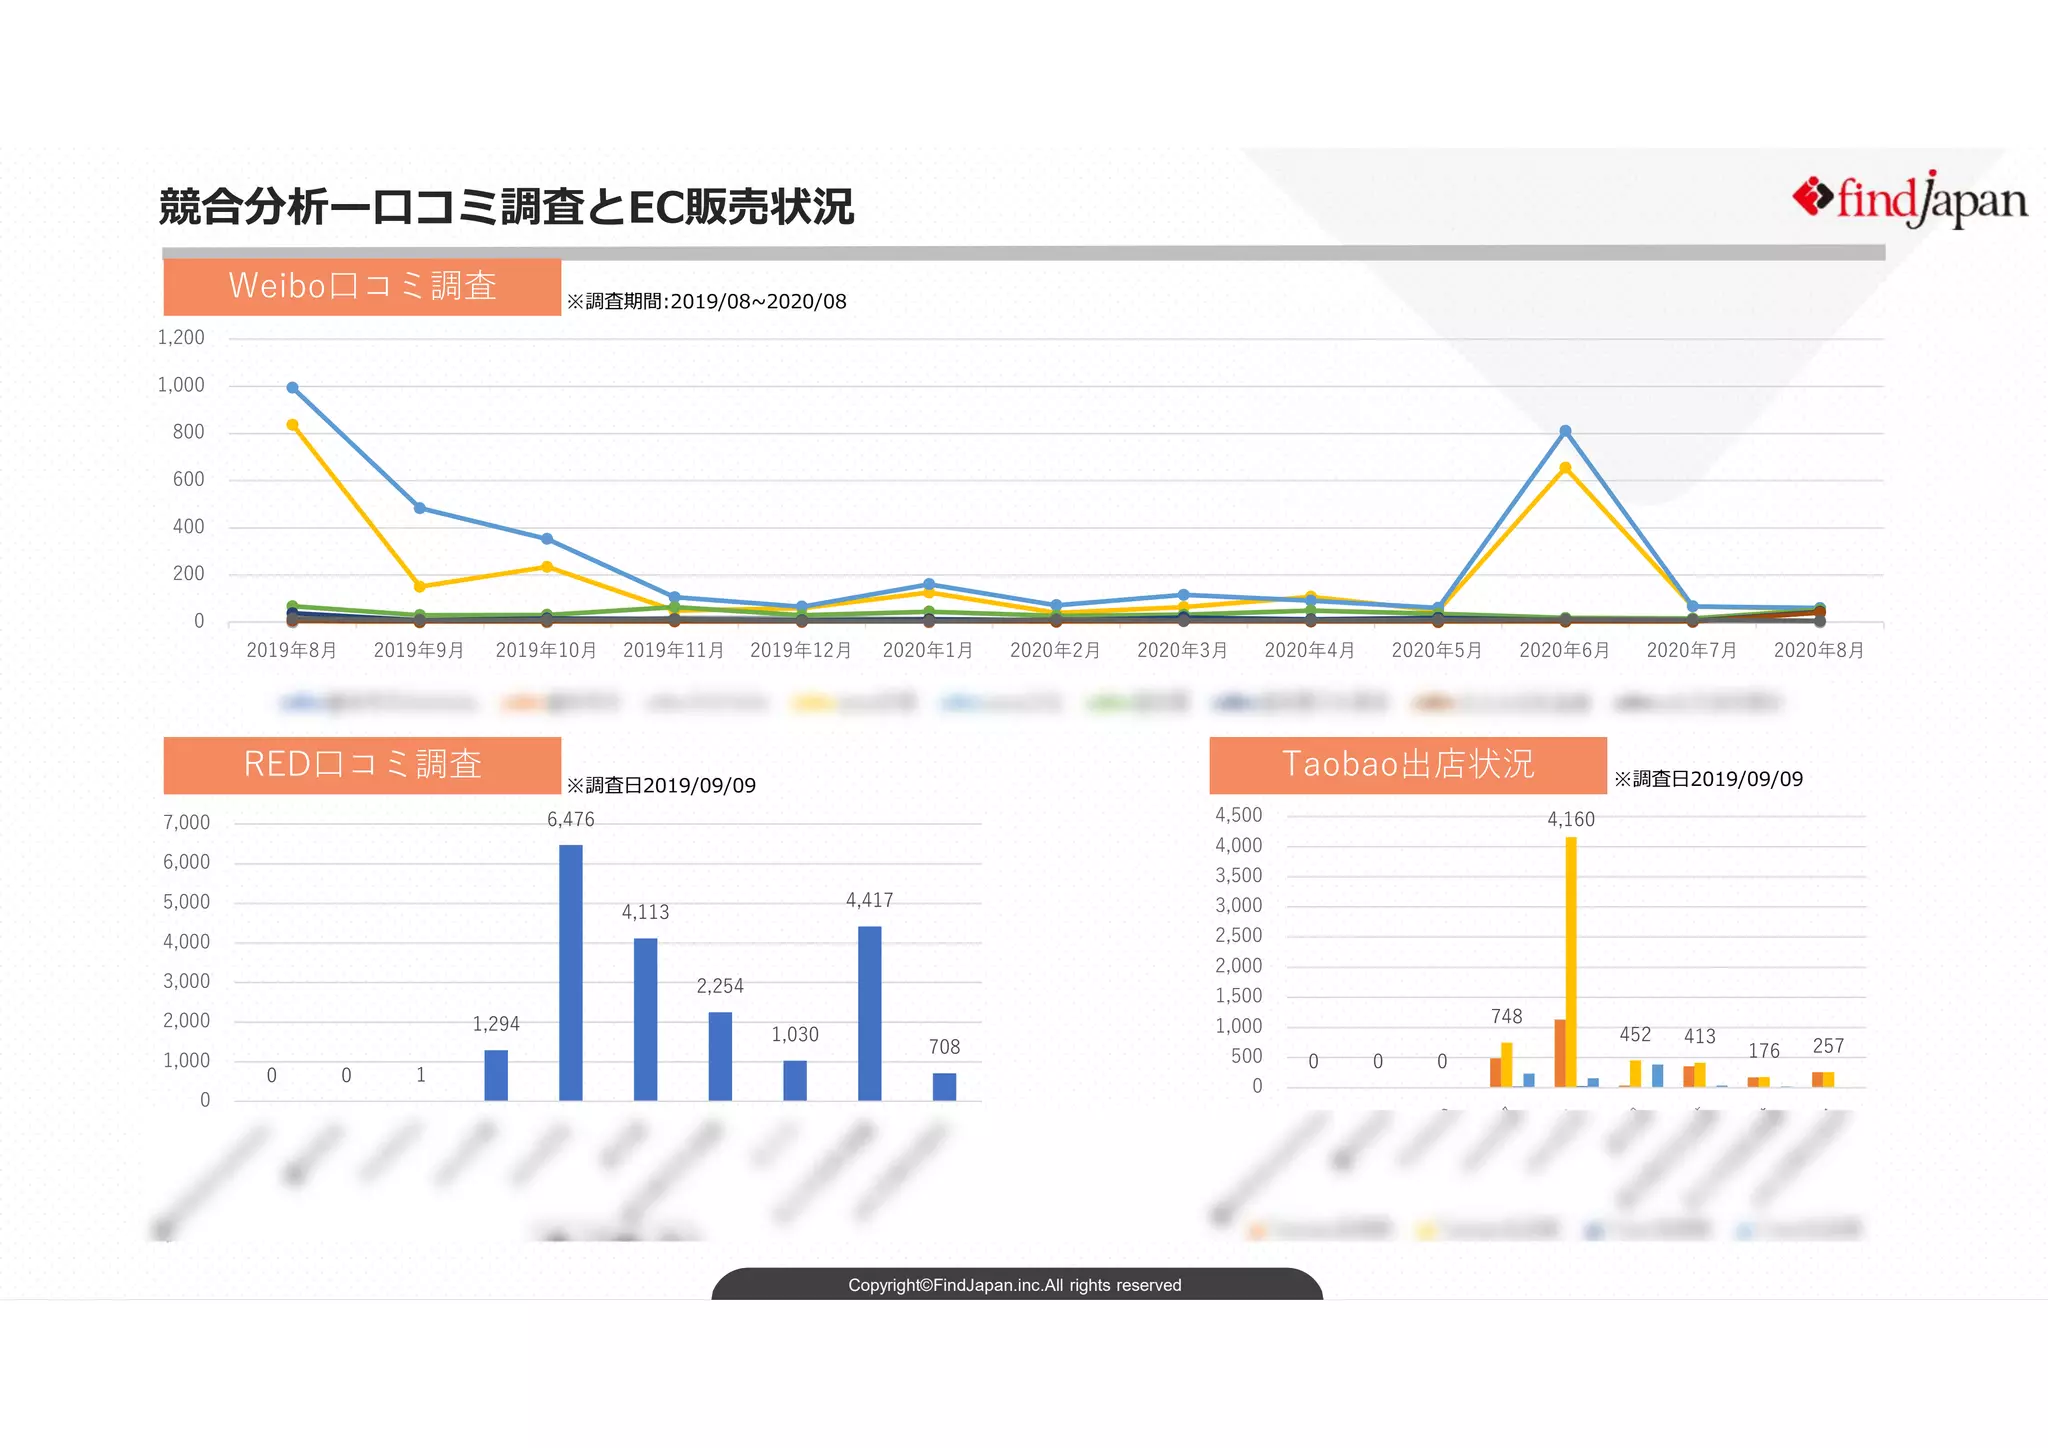This screenshot has width=2048, height=1448.
Task: Click the blue line point at 2019年9月
Action: point(419,508)
